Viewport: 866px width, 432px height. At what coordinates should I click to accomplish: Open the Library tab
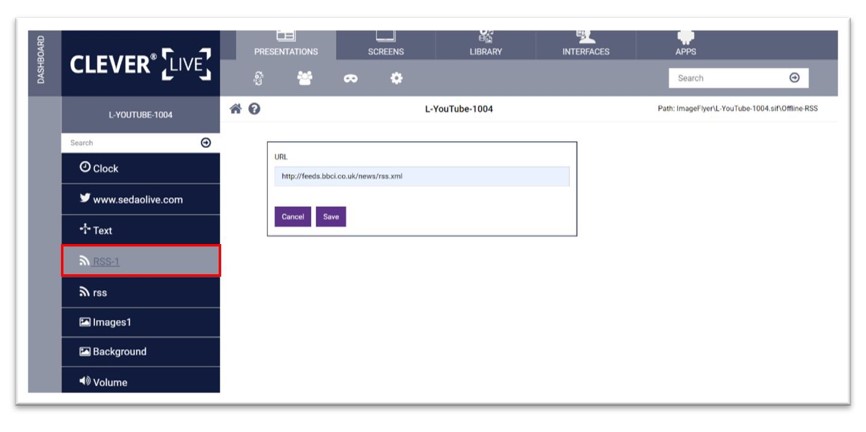coord(485,45)
